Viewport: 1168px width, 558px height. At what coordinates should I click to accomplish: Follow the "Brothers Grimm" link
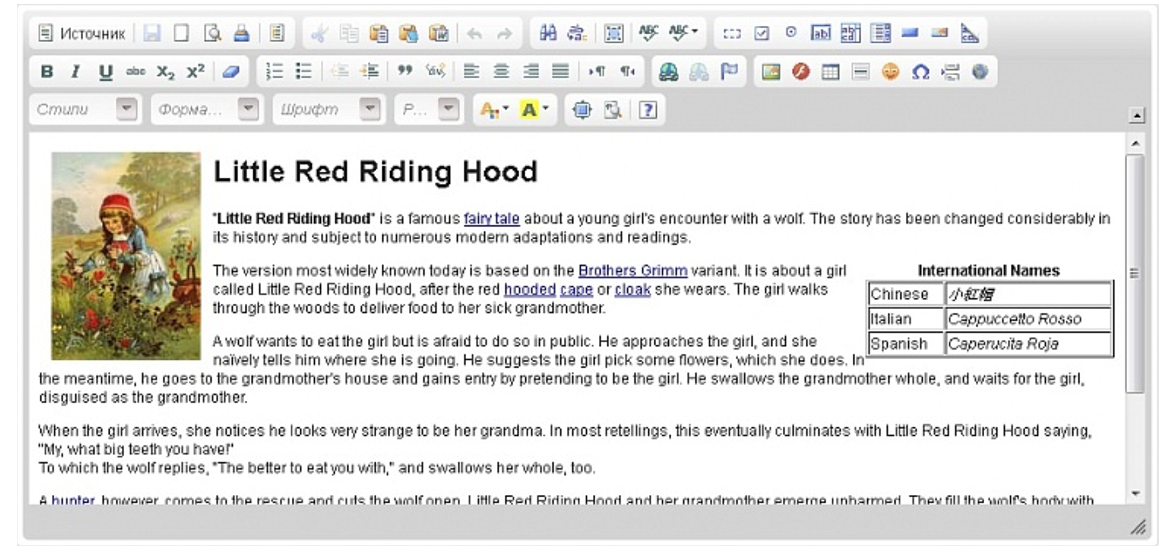coord(632,270)
